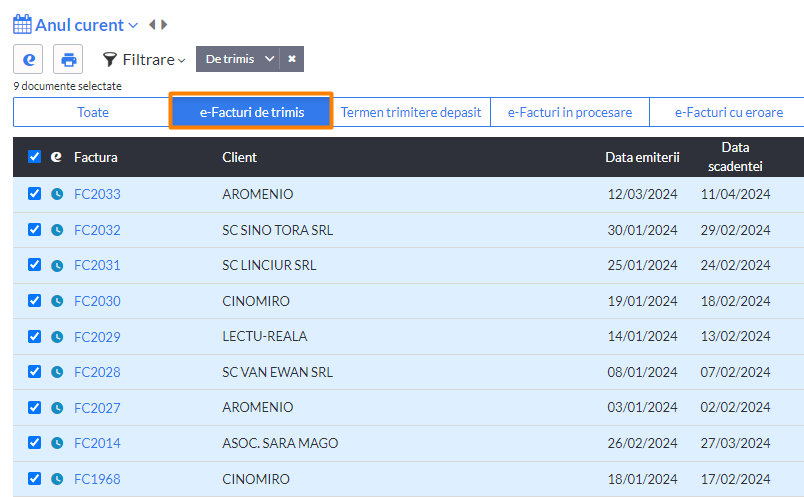Click clock status icon for FC2030

tap(57, 301)
